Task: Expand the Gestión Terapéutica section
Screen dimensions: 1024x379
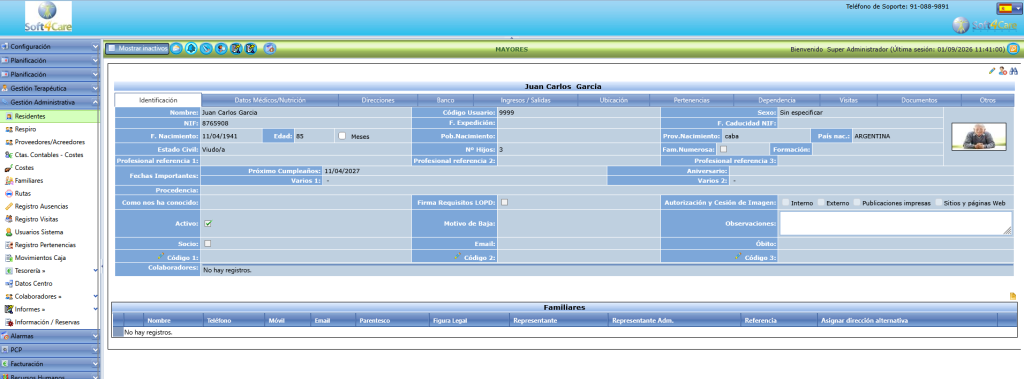Action: [50, 88]
